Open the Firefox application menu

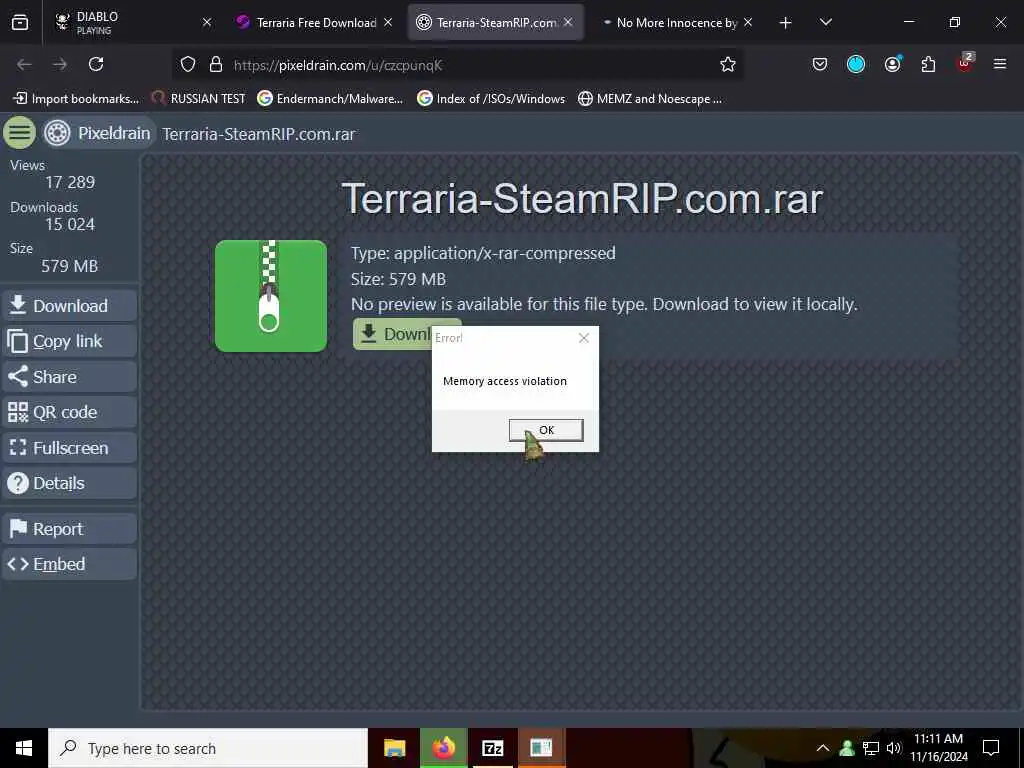[1000, 64]
